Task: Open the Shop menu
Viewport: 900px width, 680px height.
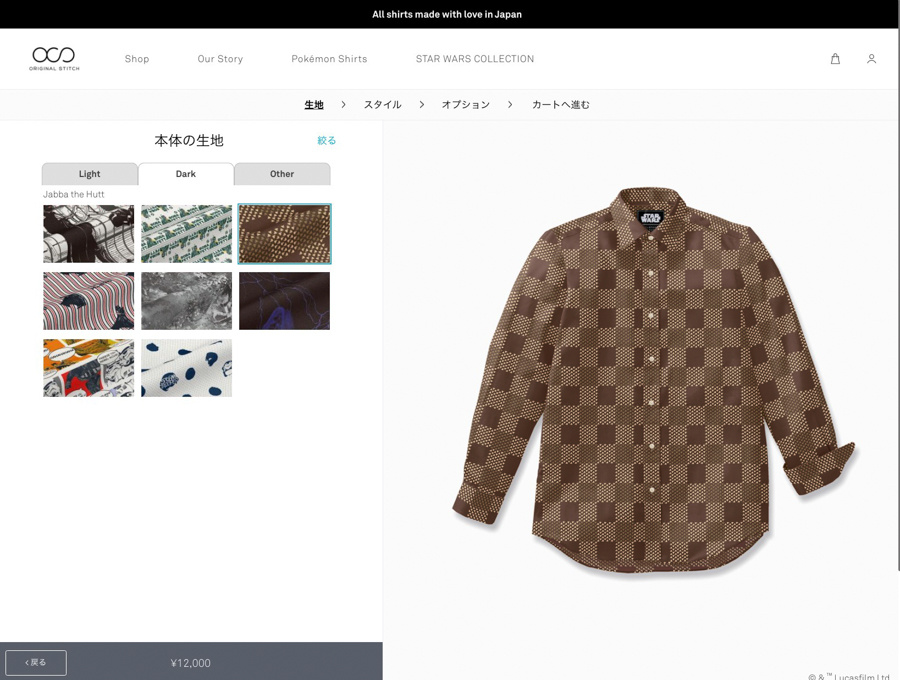Action: click(137, 59)
